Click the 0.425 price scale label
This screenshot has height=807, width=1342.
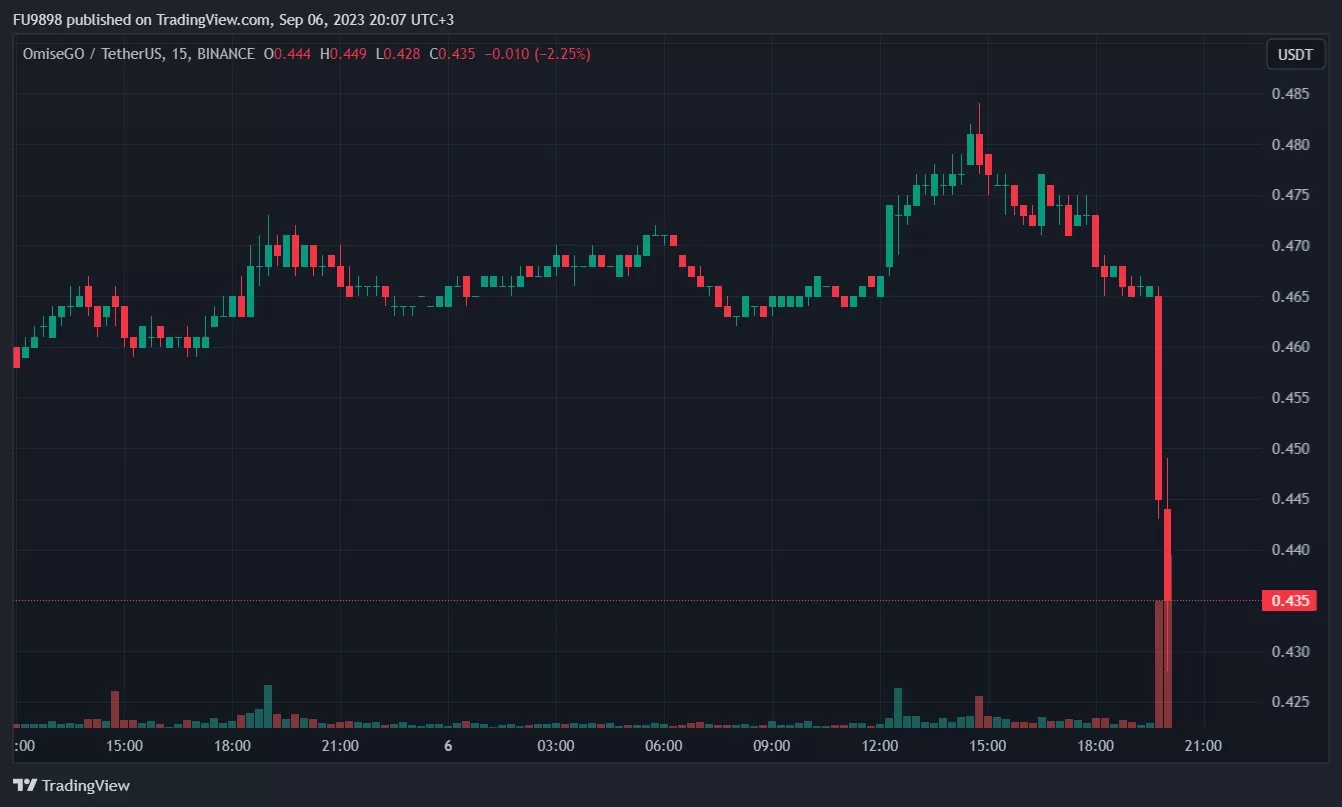[1290, 702]
